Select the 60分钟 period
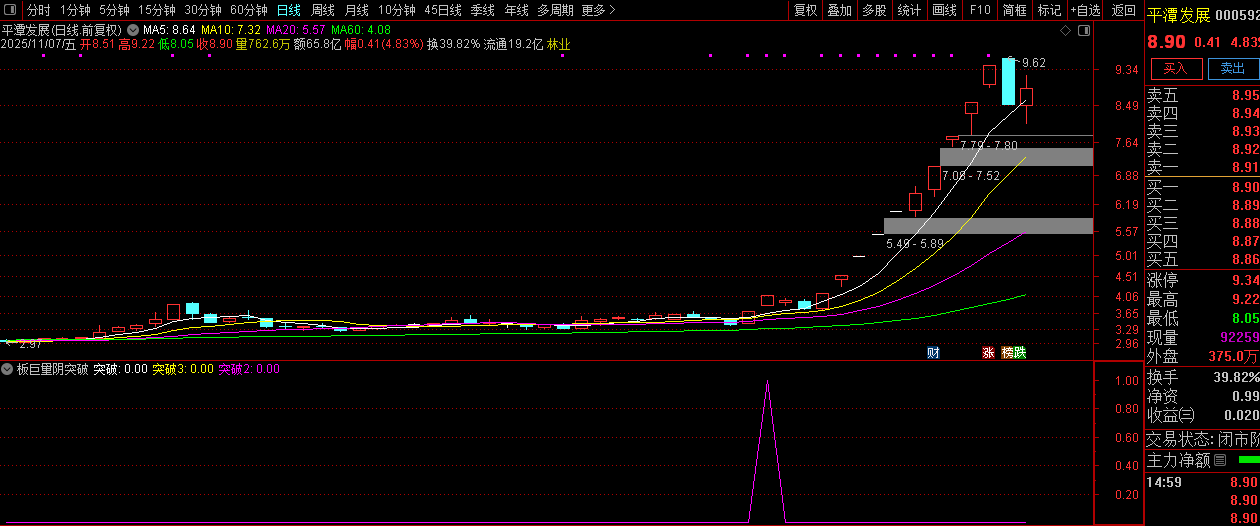 [x=248, y=10]
